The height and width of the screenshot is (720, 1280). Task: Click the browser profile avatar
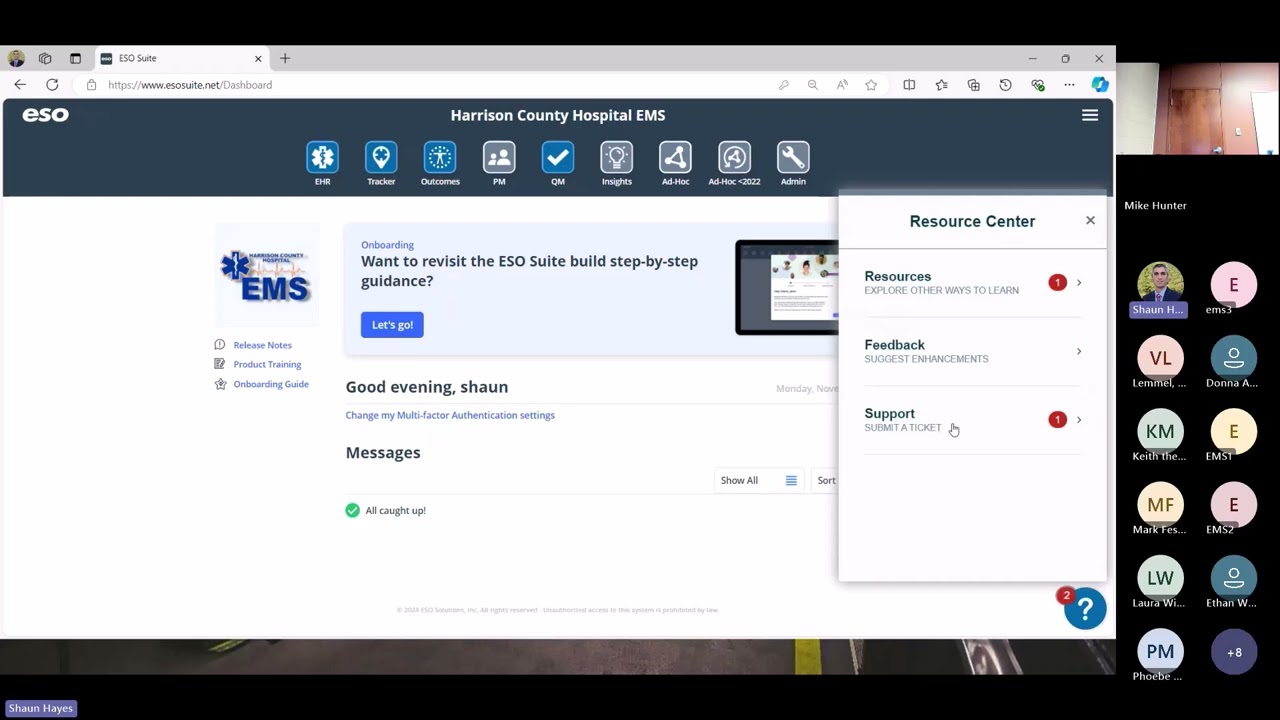(x=16, y=58)
